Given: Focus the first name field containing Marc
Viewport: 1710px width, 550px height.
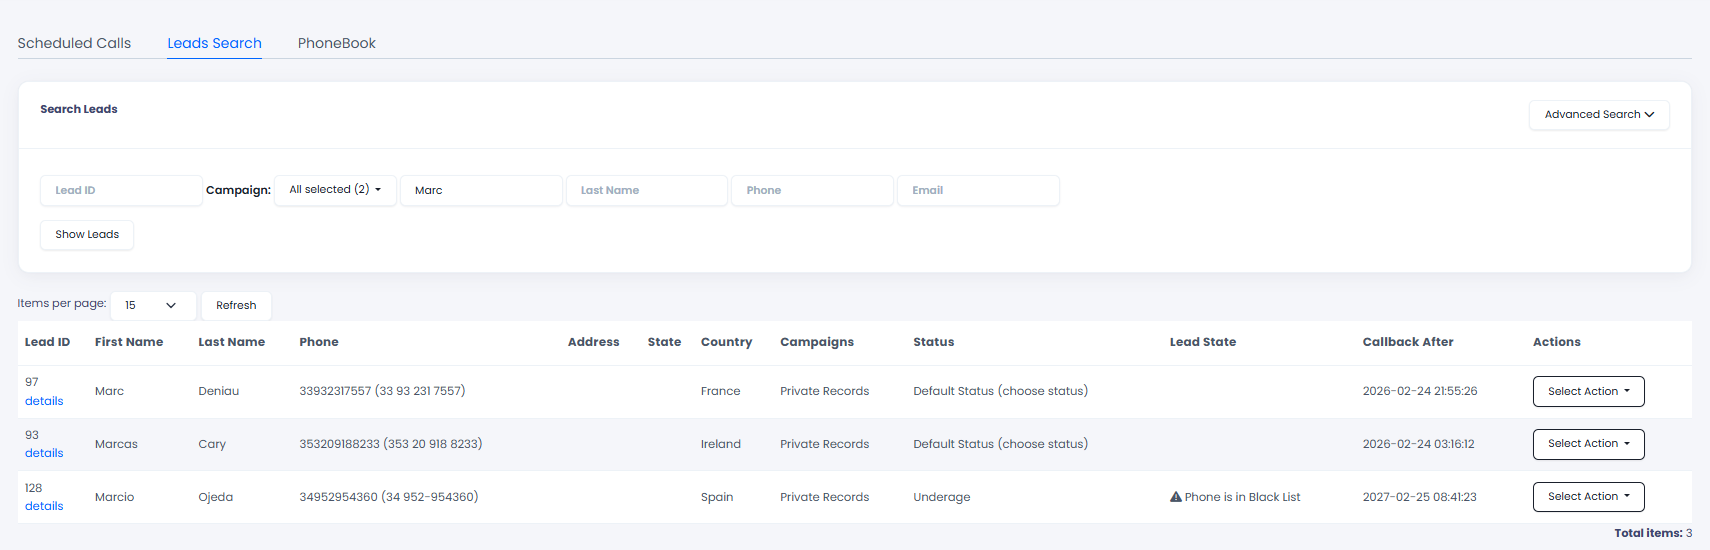Looking at the screenshot, I should point(481,190).
